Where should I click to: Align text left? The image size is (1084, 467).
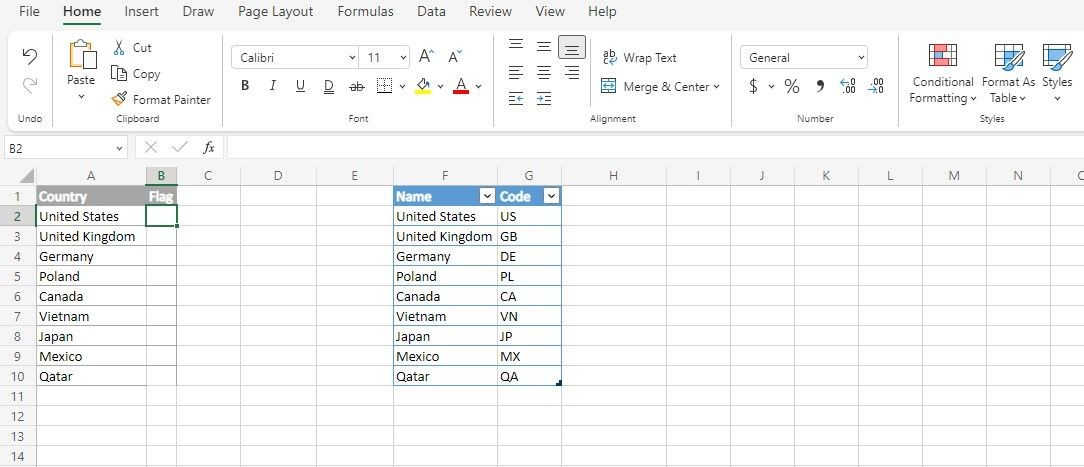pos(516,72)
